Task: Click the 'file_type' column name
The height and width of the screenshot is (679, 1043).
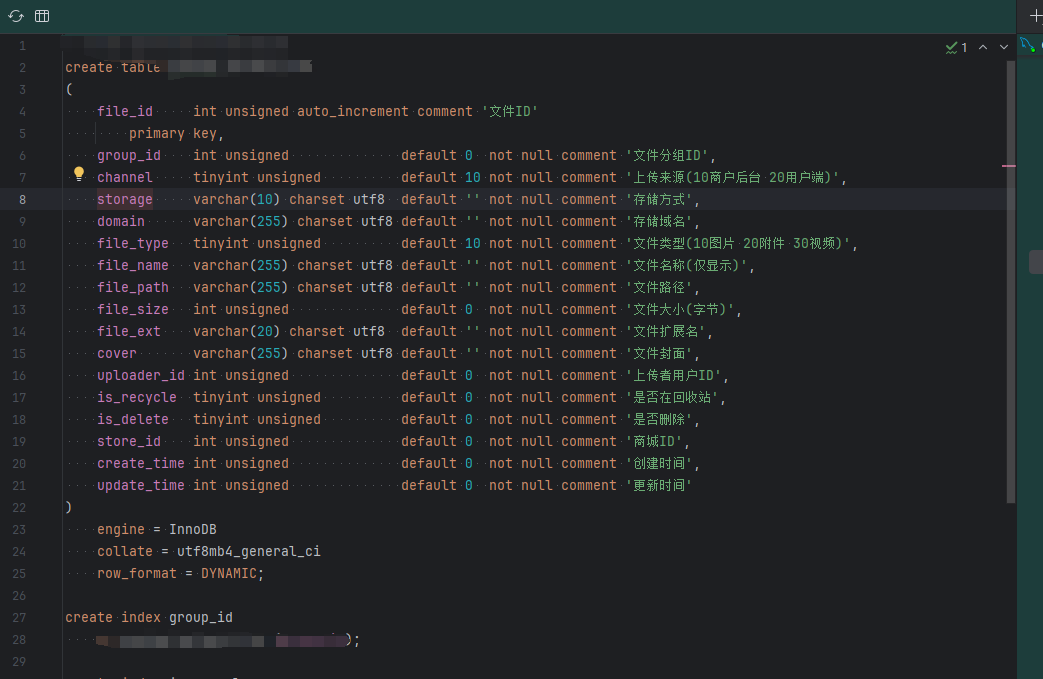Action: 133,243
